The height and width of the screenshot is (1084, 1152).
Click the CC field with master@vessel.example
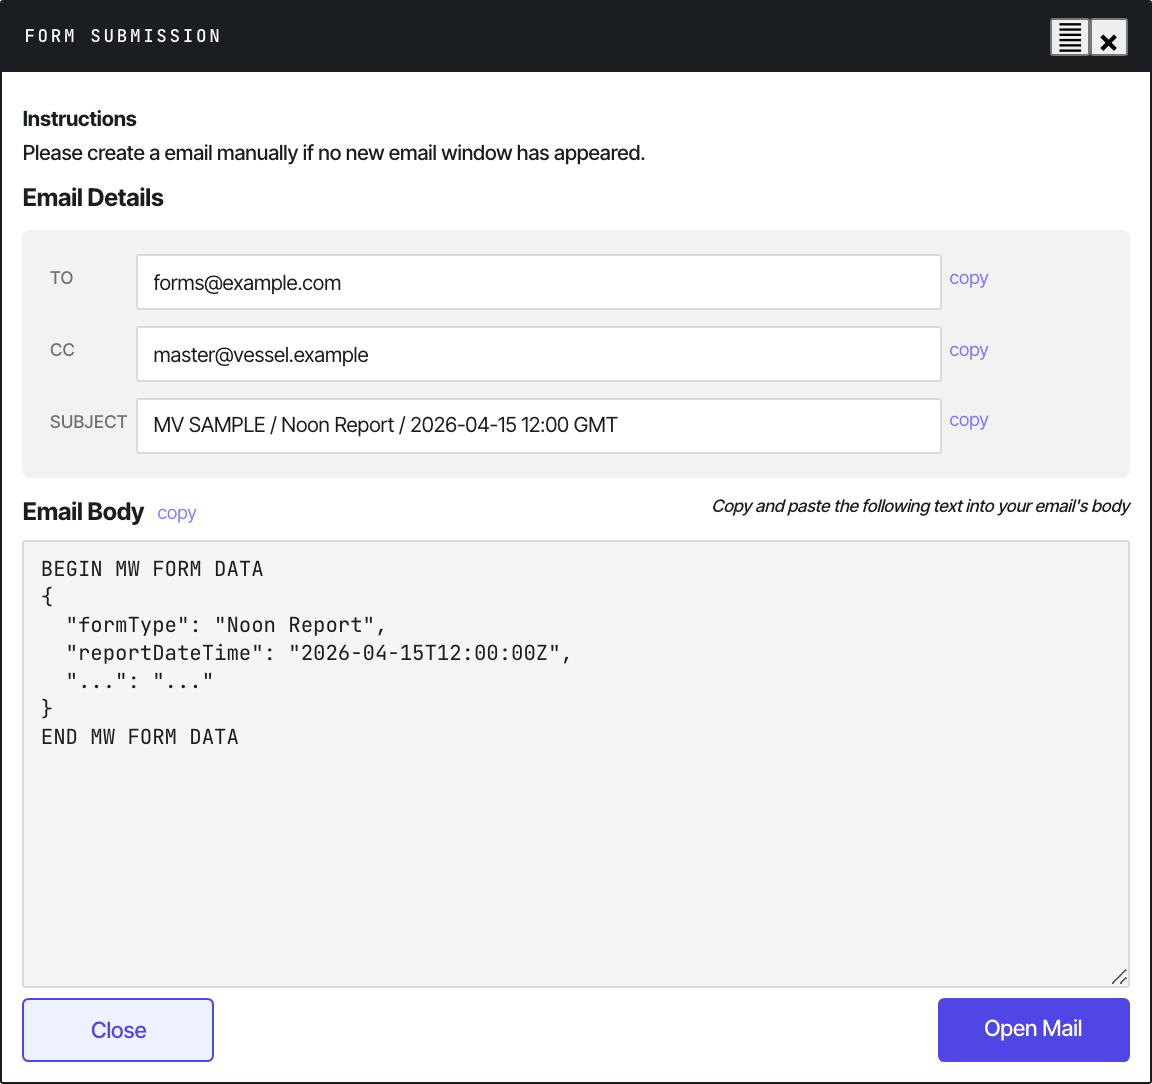539,354
